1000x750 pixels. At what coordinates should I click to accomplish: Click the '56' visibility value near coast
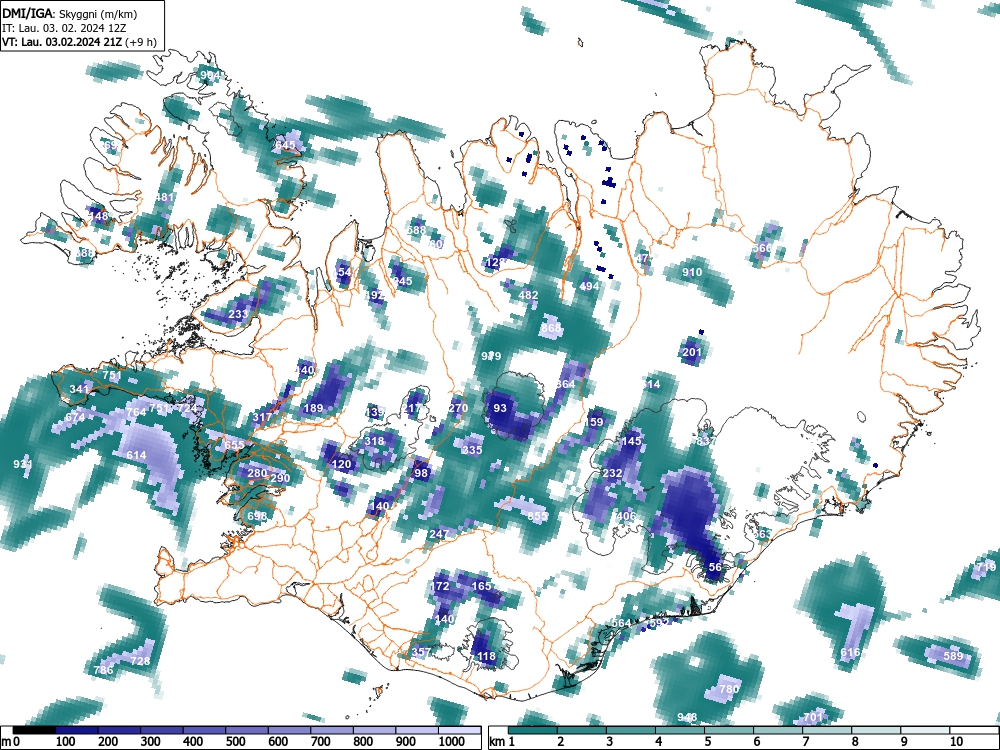pos(715,567)
